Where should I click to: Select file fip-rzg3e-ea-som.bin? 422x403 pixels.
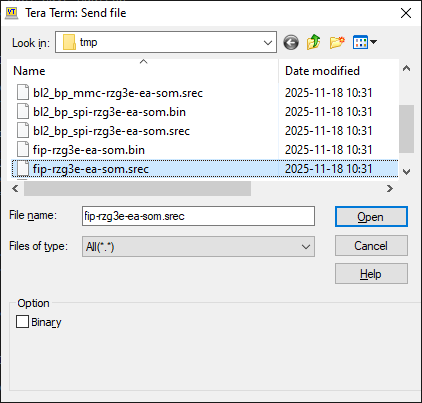(x=89, y=150)
